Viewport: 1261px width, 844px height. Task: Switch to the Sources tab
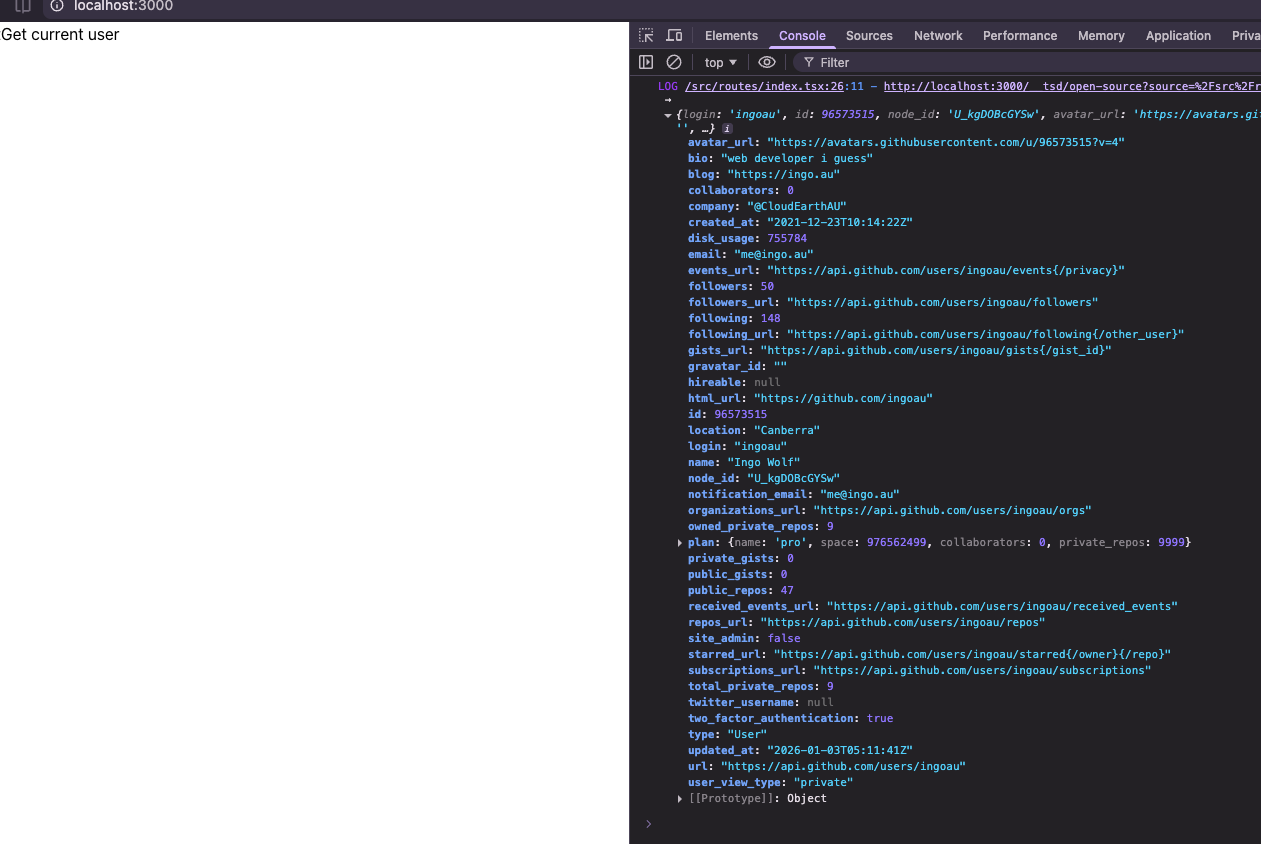point(869,35)
